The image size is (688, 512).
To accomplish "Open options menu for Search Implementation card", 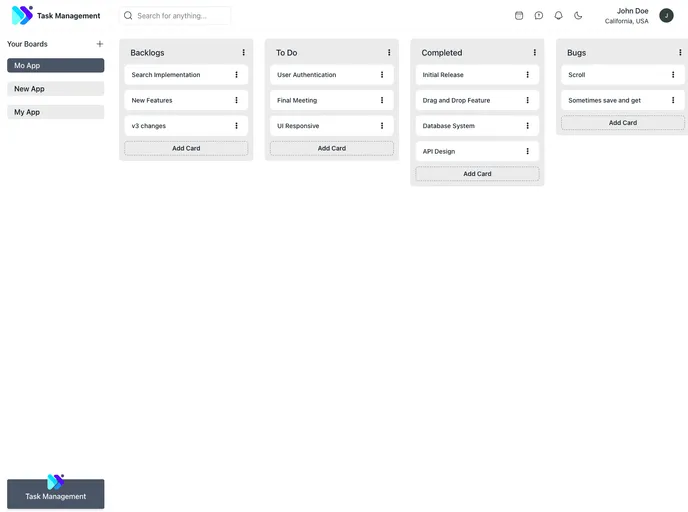I will [x=237, y=75].
